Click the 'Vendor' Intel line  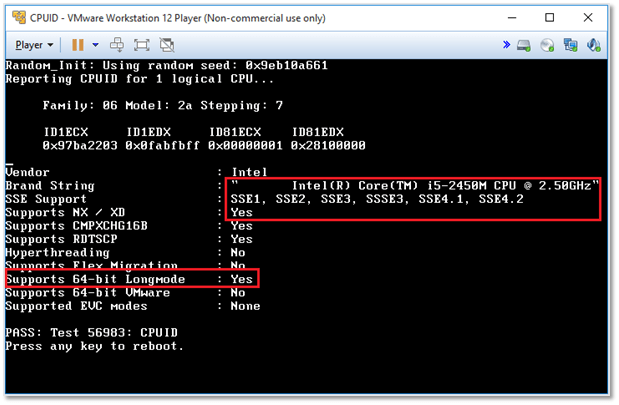pos(136,172)
